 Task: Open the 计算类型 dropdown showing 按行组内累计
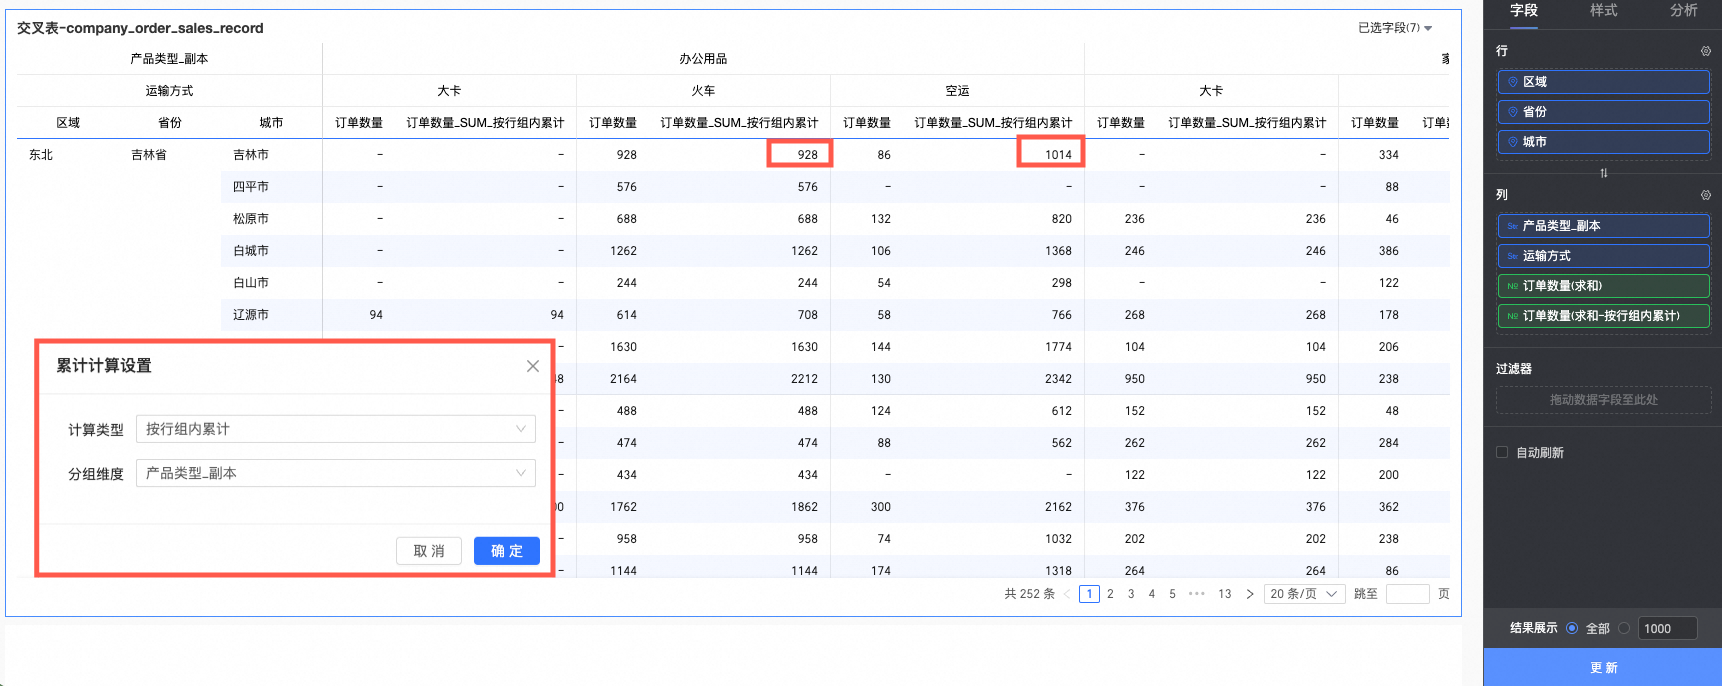pyautogui.click(x=336, y=429)
